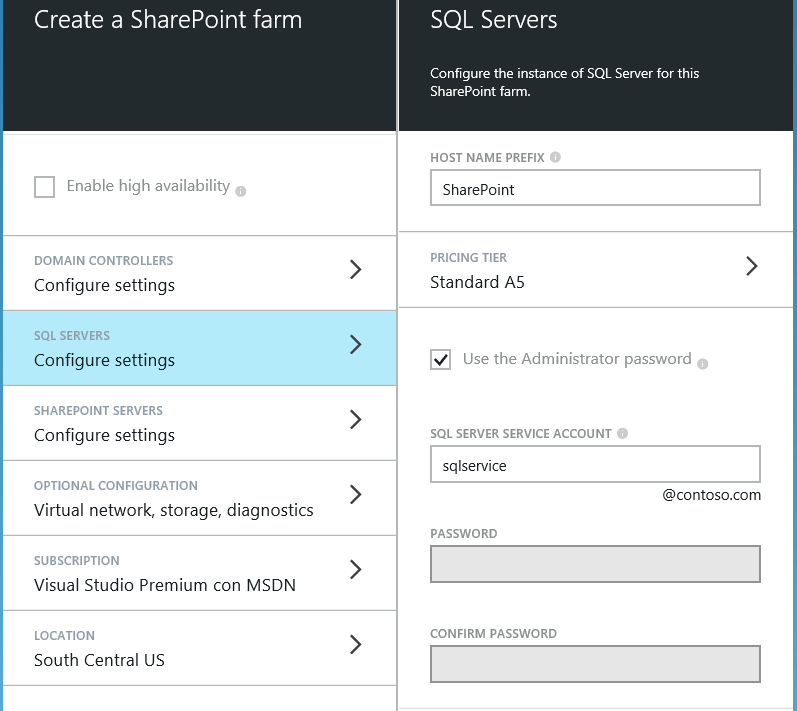Open Subscription chevron arrow
The width and height of the screenshot is (797, 711).
(x=355, y=570)
